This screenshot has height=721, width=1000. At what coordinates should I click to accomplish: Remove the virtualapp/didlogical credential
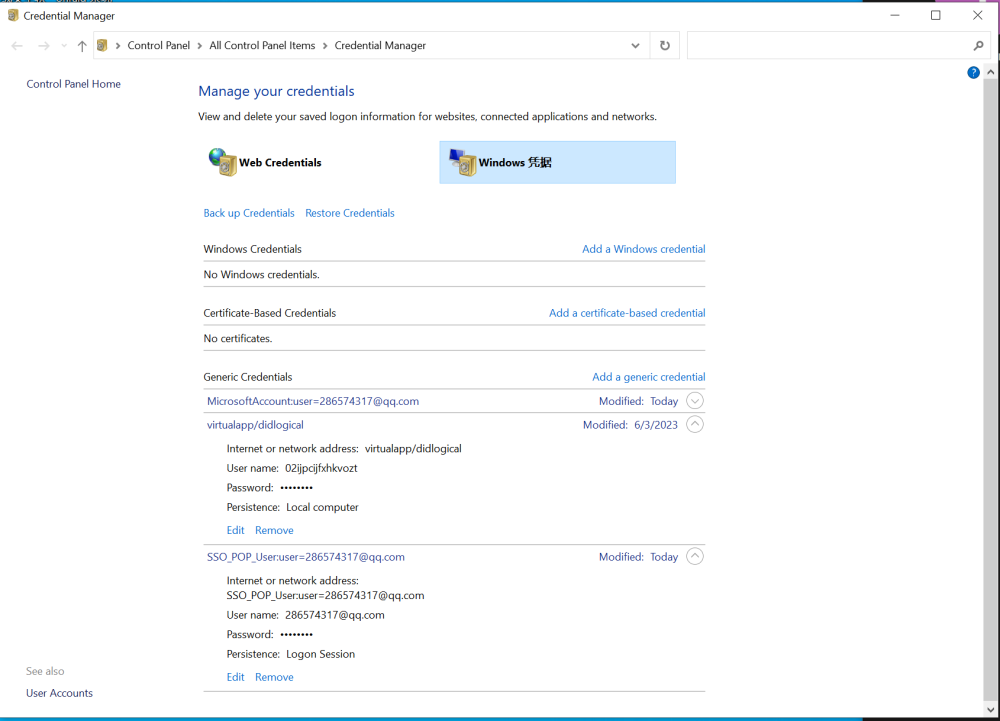click(x=274, y=530)
